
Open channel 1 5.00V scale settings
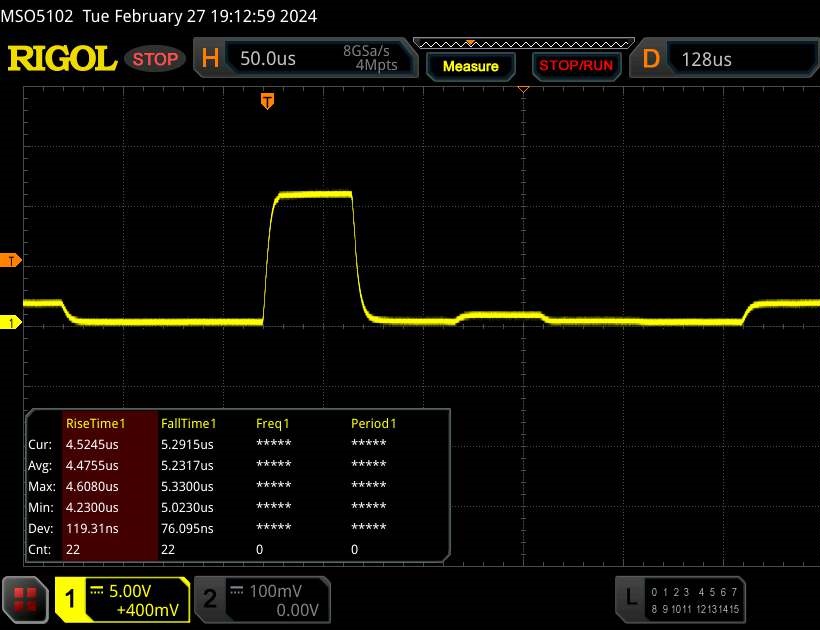click(137, 600)
